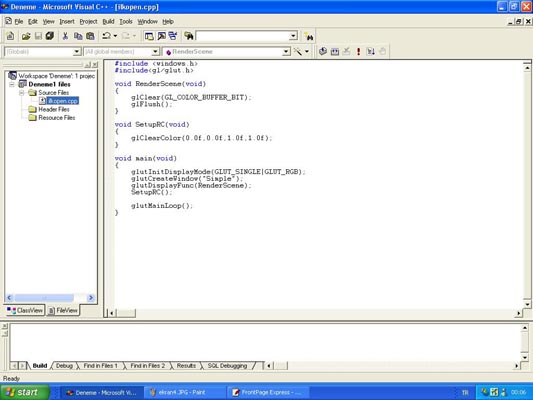Switch to the Paint taskbar window

184,393
